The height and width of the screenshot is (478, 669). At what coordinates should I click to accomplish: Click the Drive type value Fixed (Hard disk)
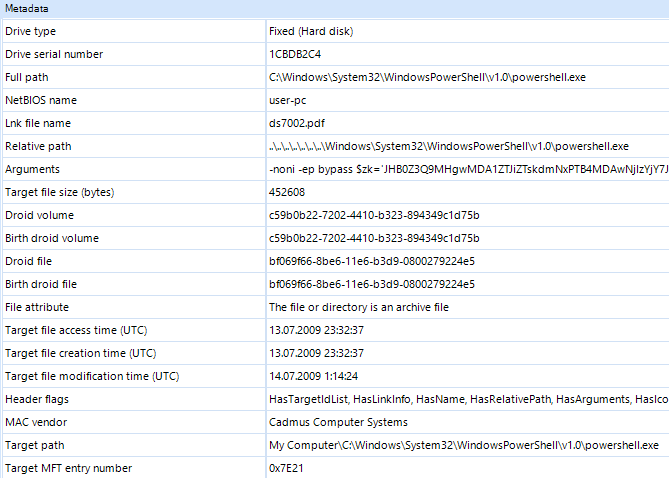[311, 31]
